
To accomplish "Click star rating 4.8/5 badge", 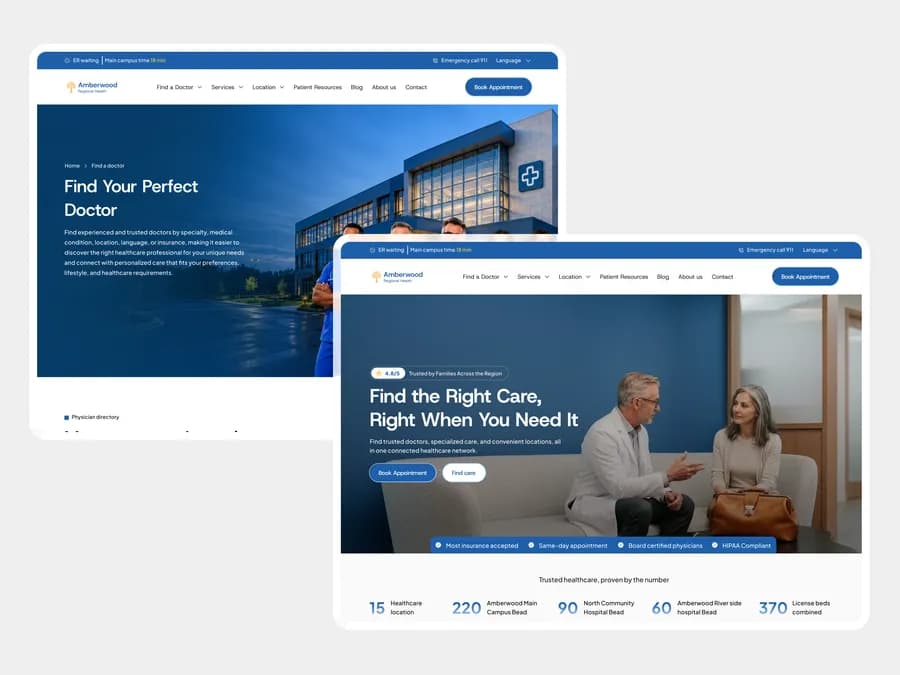I will 388,373.
